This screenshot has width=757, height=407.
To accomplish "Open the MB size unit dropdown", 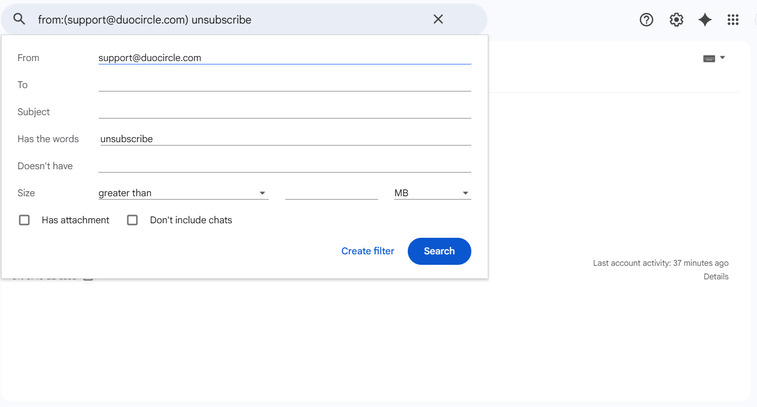I will [x=432, y=193].
